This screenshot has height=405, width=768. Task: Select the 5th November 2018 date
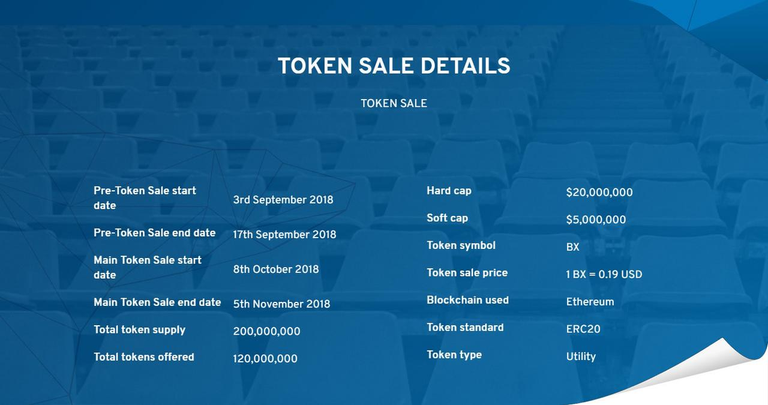[281, 304]
